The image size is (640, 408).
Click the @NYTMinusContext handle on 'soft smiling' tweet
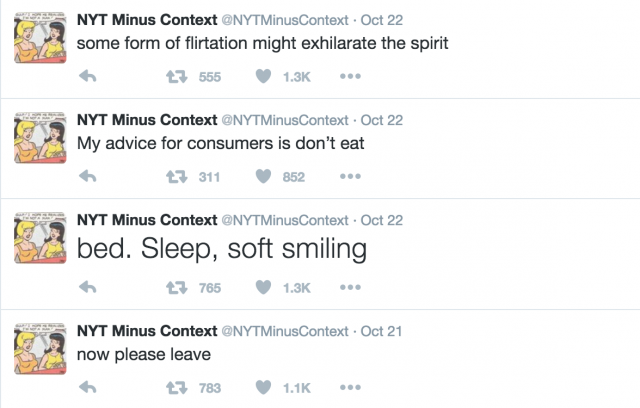(285, 220)
